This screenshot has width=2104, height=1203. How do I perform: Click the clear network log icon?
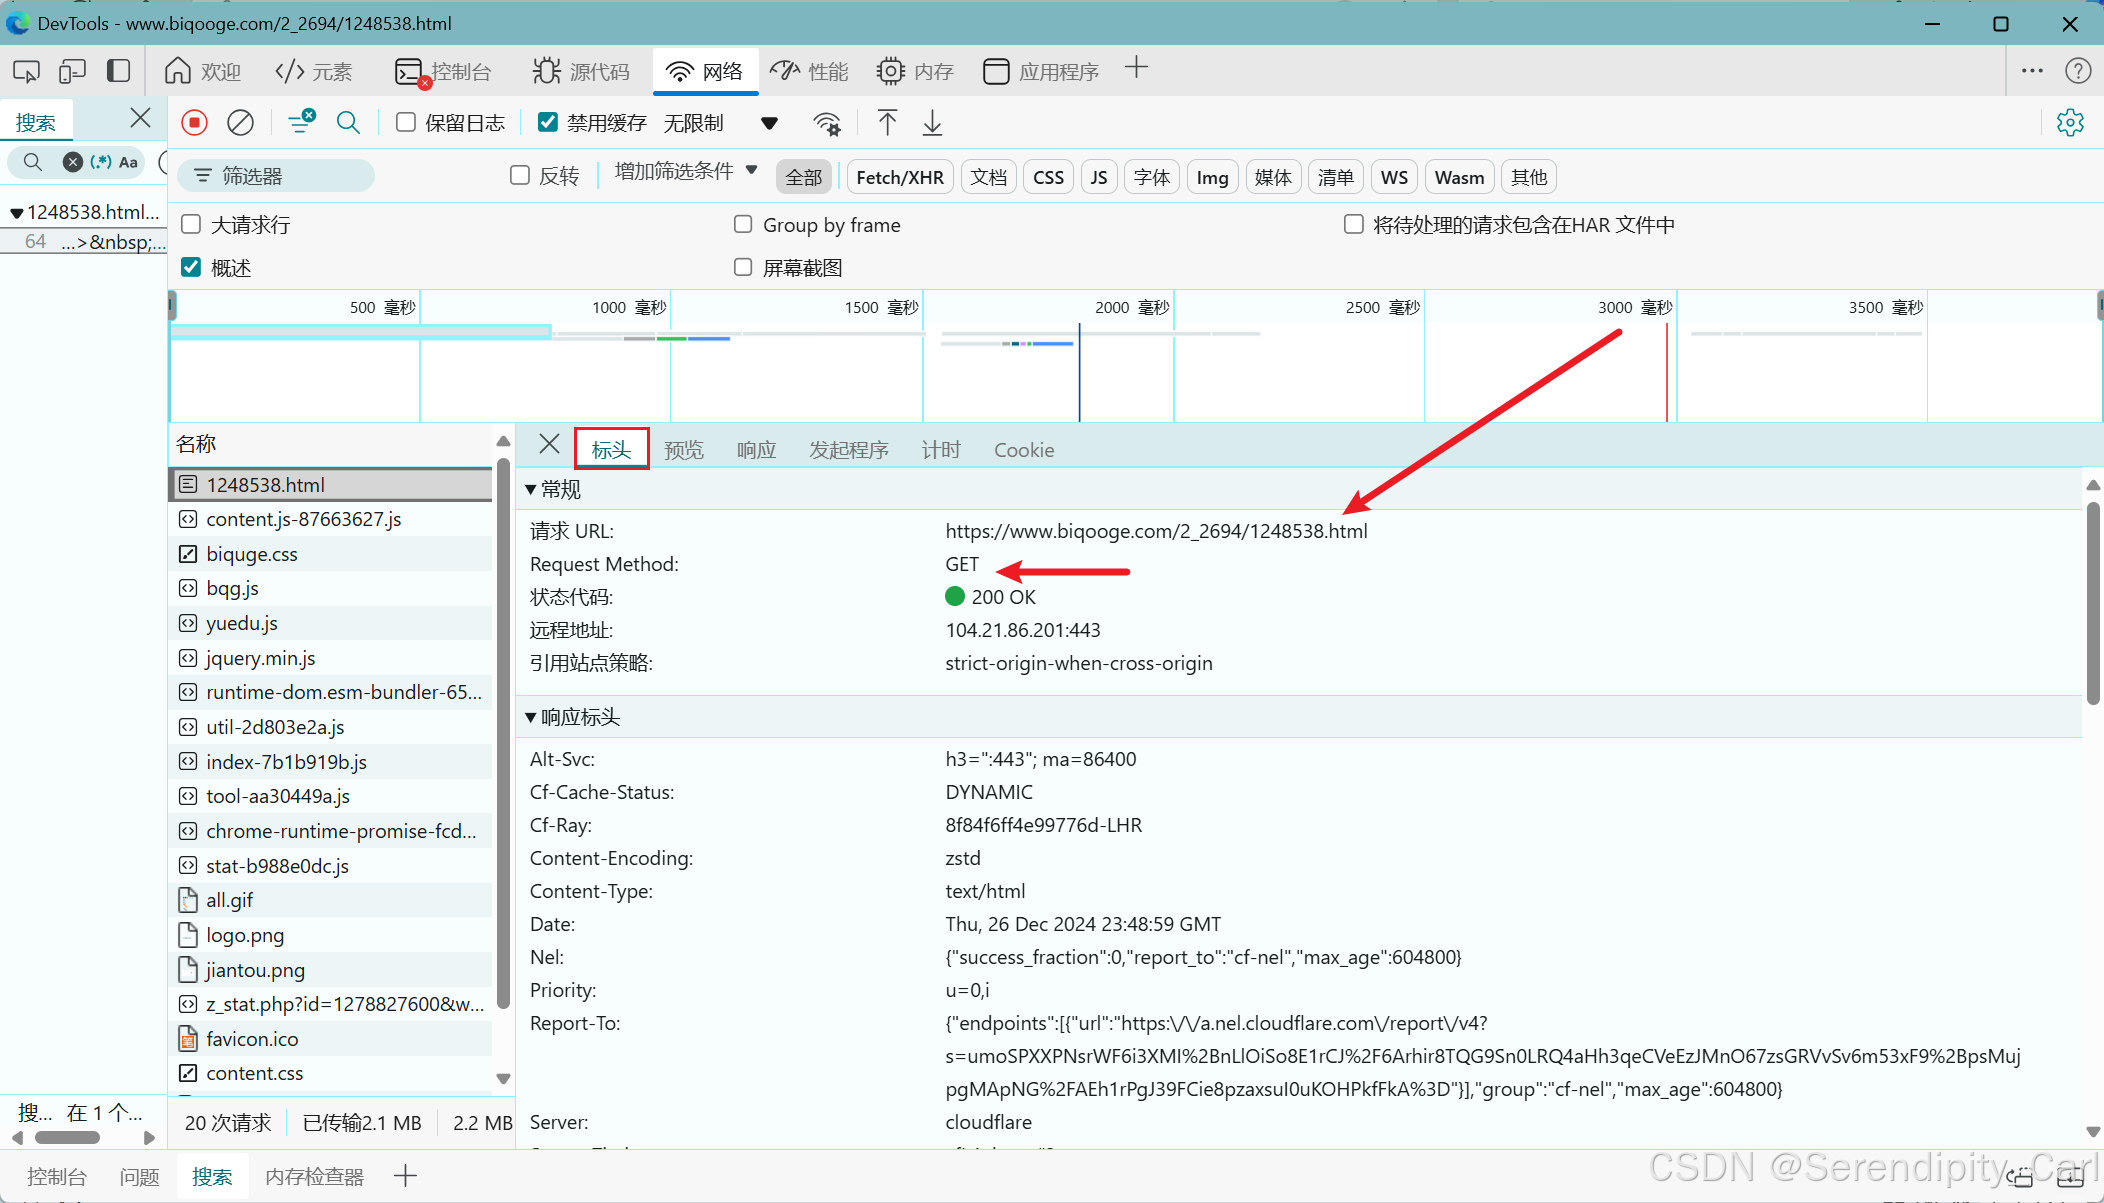point(240,122)
